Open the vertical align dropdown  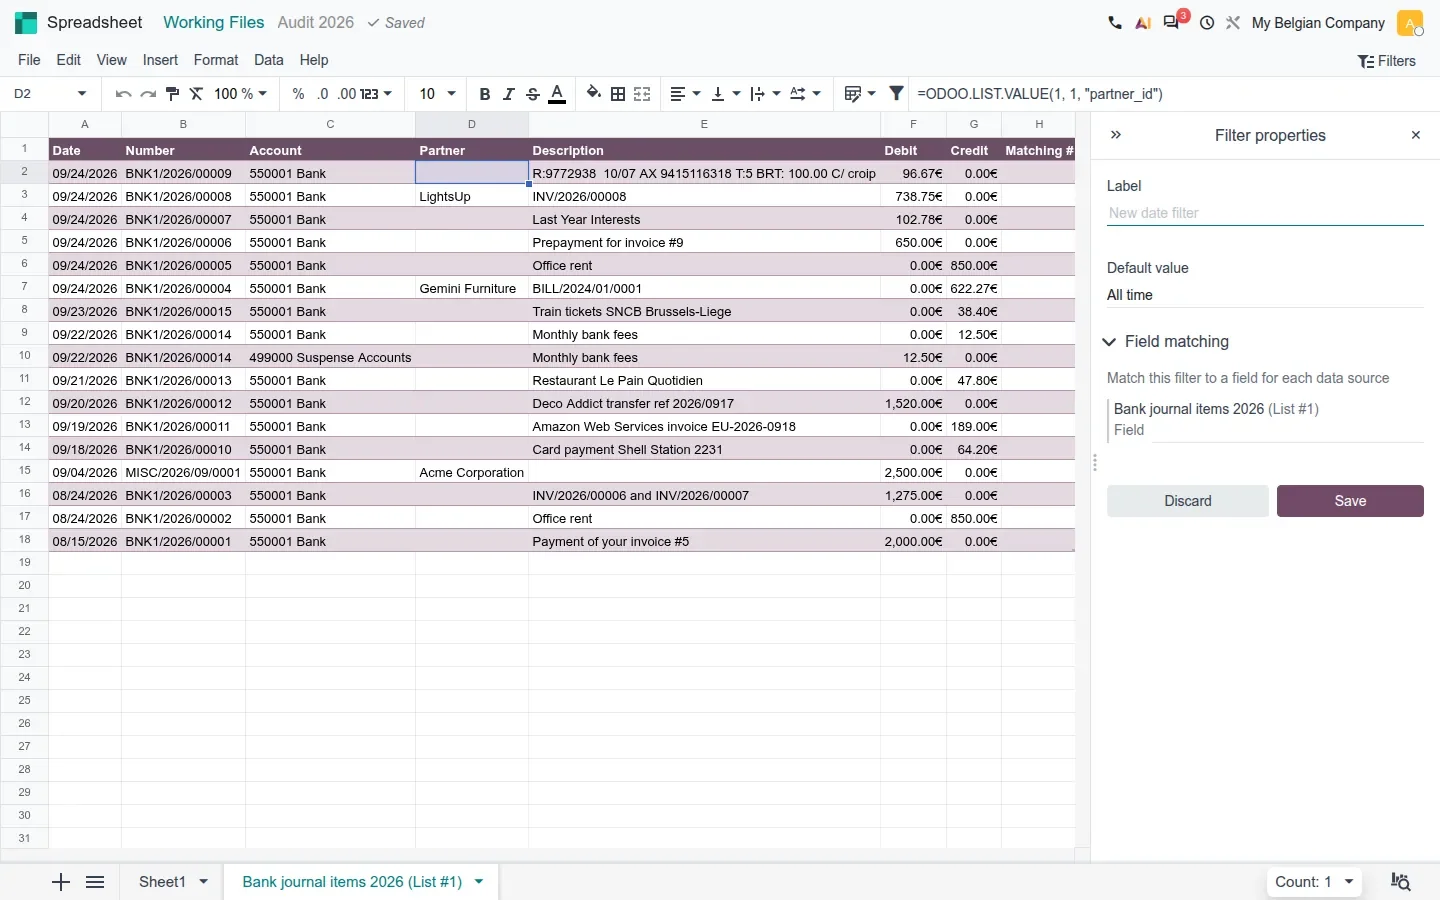pos(725,94)
